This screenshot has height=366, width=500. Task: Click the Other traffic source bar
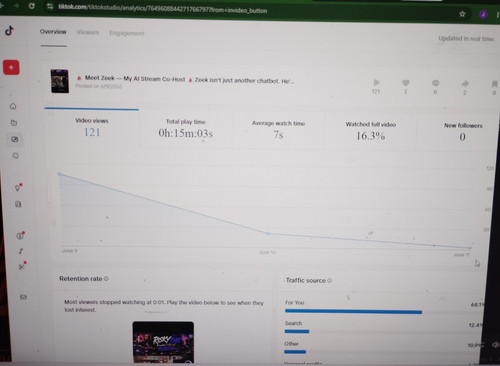tap(295, 352)
